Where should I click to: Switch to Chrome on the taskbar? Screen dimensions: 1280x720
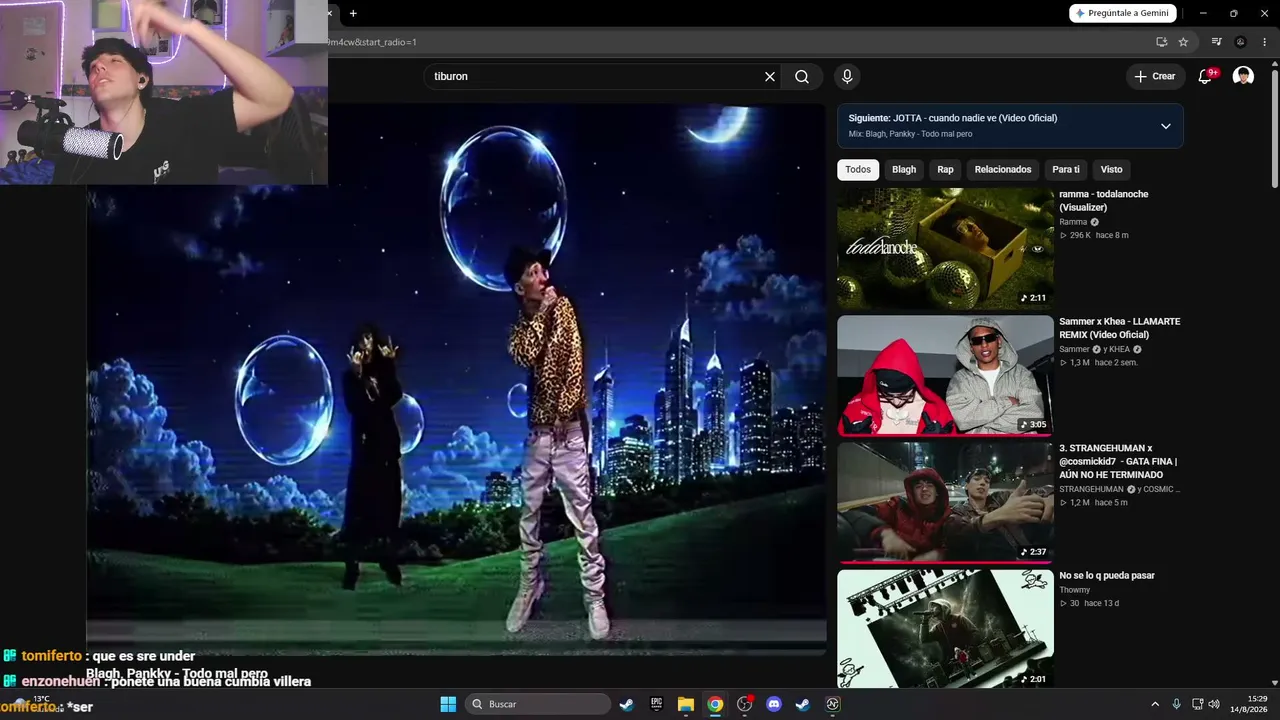pos(715,704)
